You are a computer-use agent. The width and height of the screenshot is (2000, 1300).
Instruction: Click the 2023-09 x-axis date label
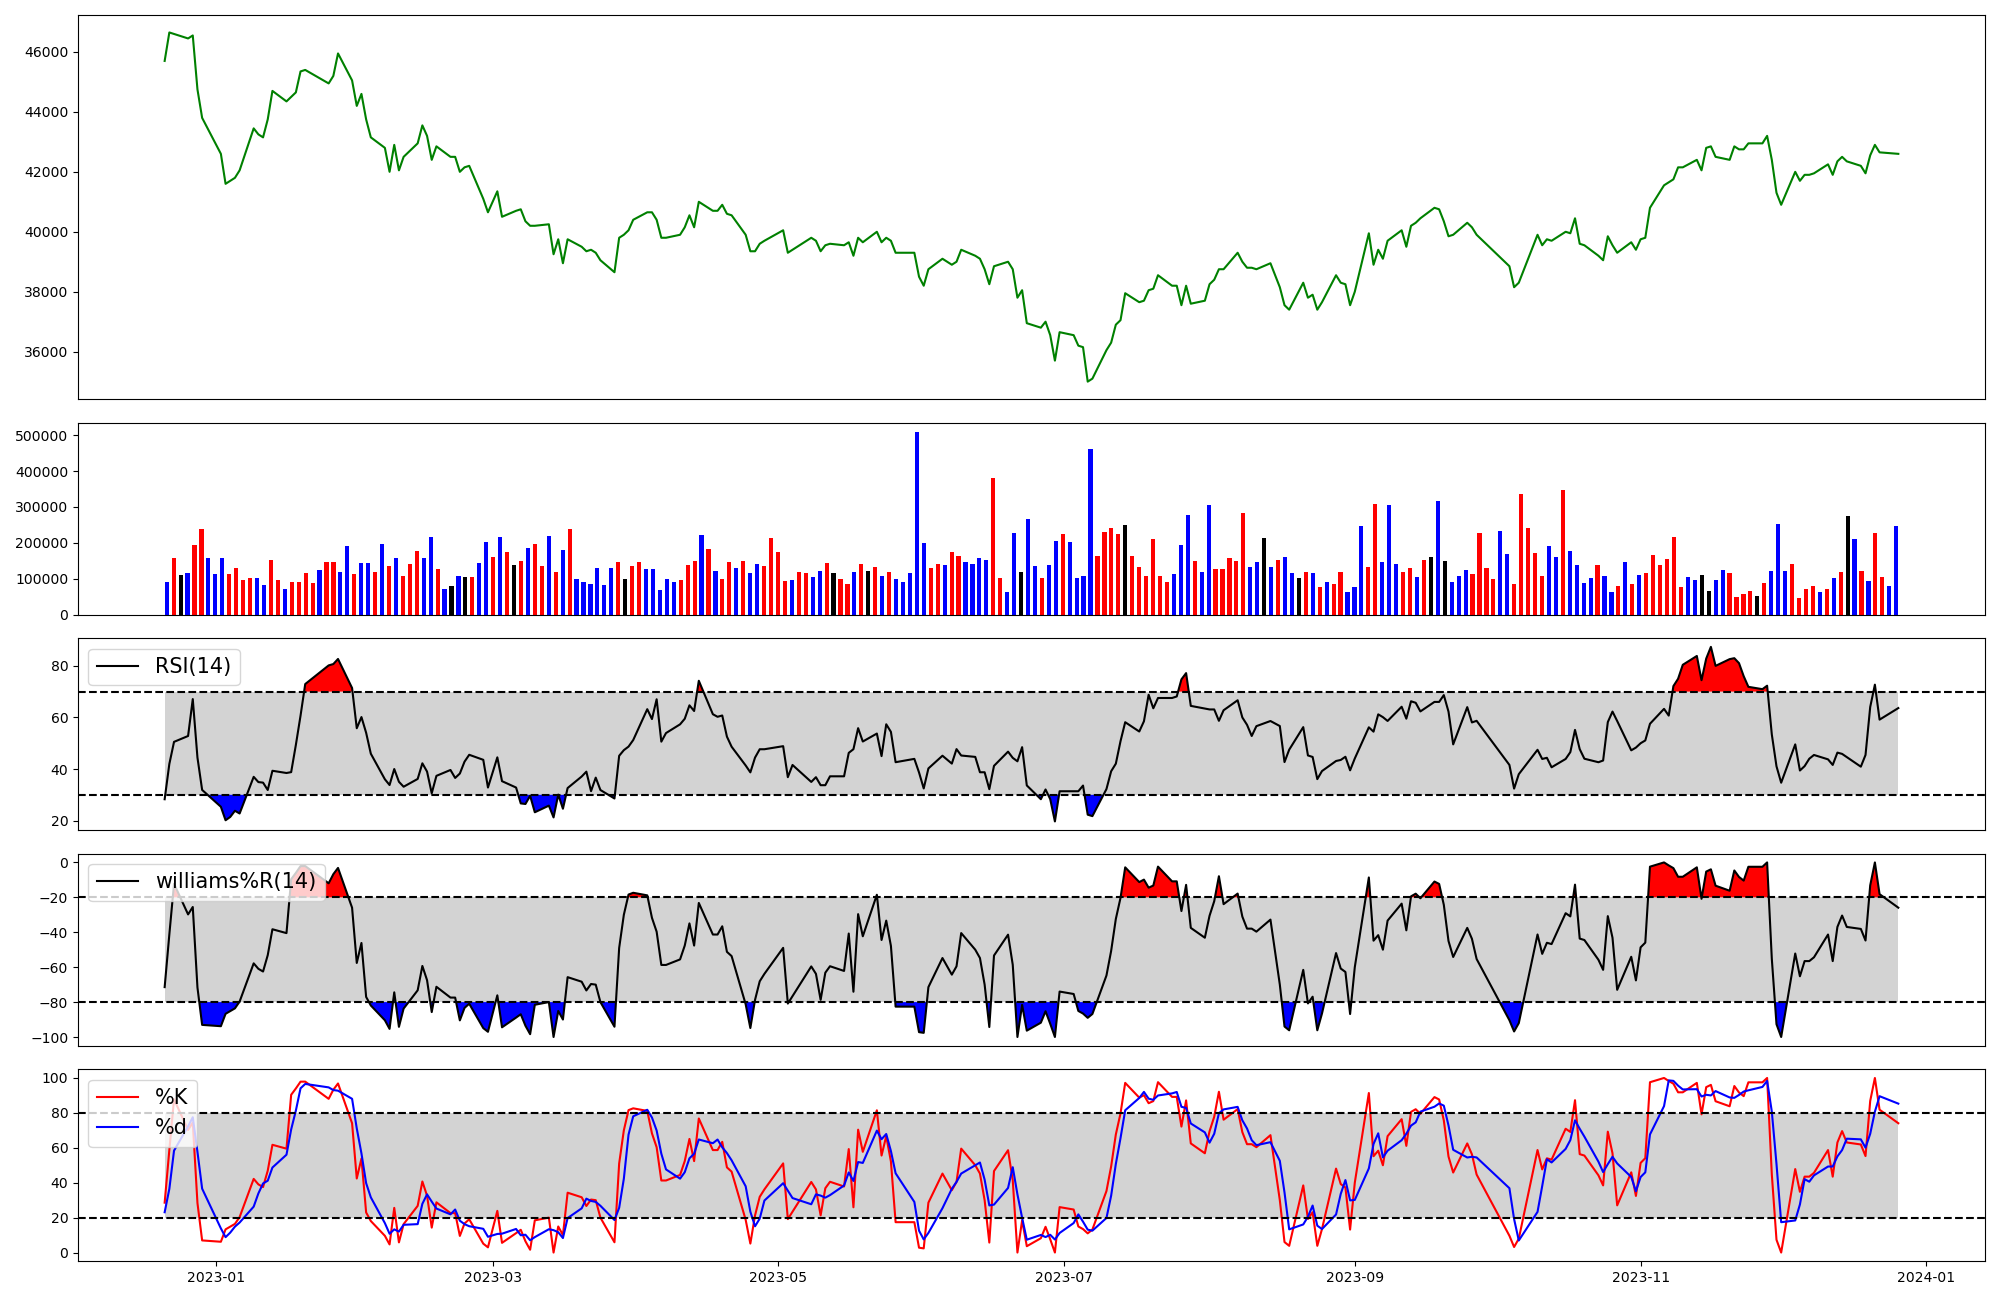coord(1355,1277)
